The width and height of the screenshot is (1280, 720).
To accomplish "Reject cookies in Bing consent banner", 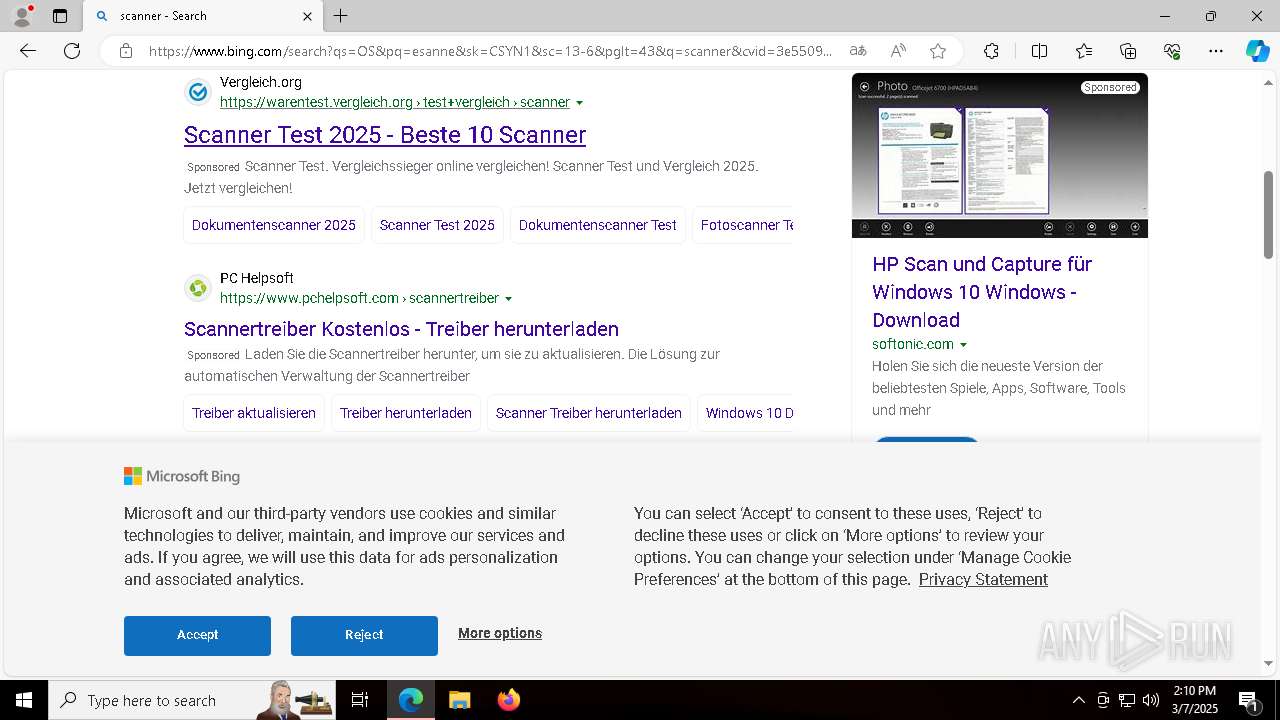I will pos(364,635).
